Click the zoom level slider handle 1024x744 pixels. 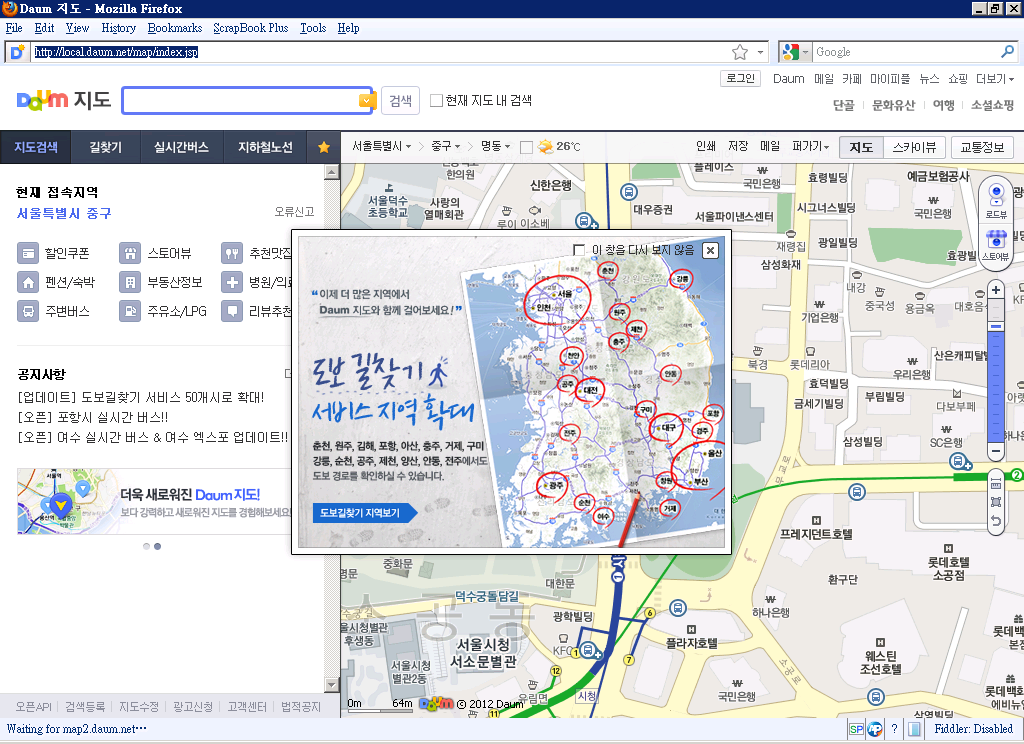click(995, 326)
